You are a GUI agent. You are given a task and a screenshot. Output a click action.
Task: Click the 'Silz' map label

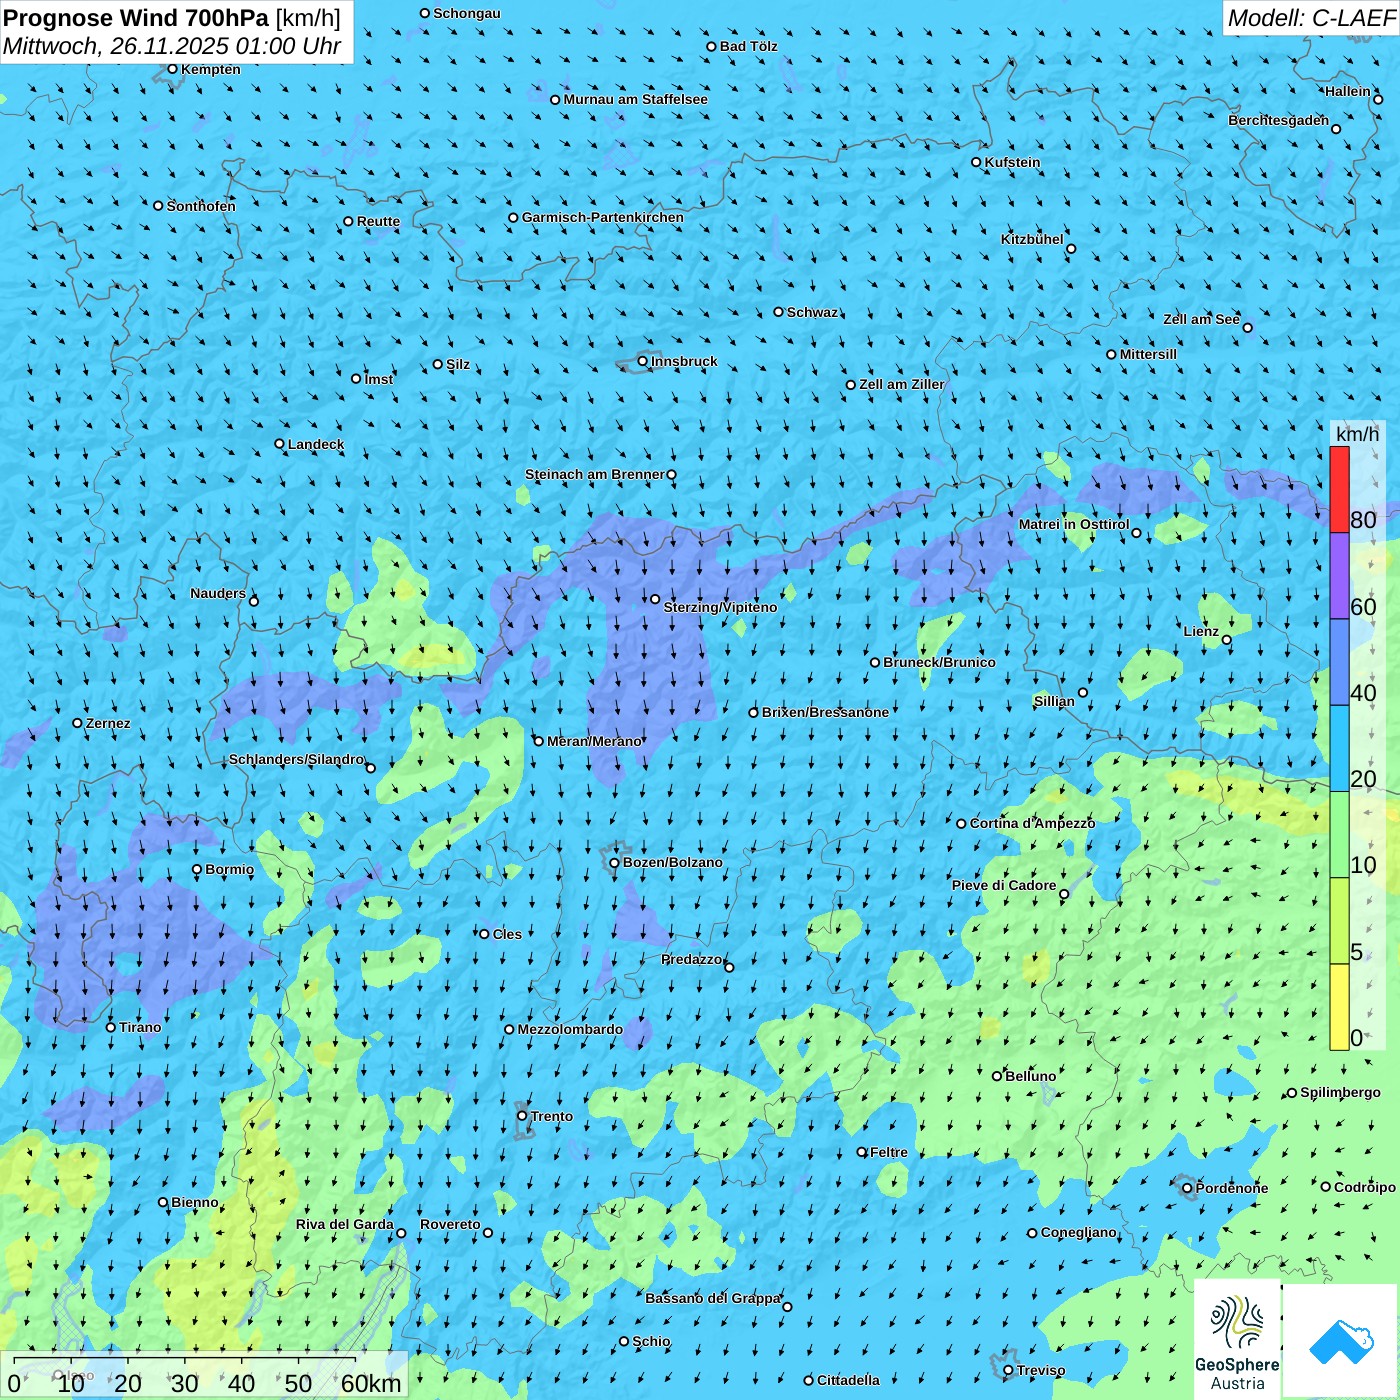click(458, 364)
